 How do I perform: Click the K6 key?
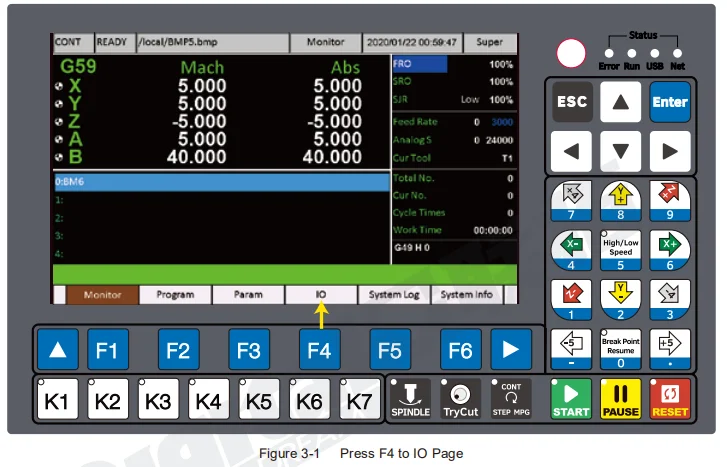309,399
